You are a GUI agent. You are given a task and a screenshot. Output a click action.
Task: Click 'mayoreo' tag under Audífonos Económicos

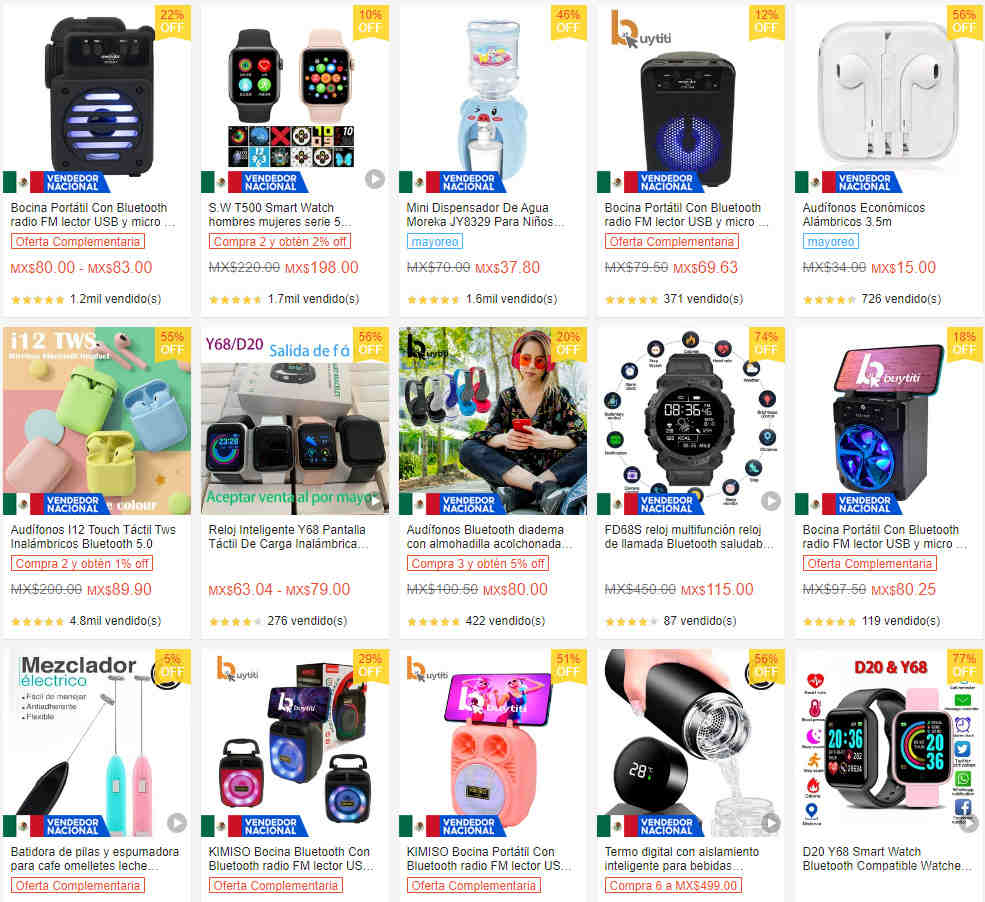pyautogui.click(x=830, y=241)
